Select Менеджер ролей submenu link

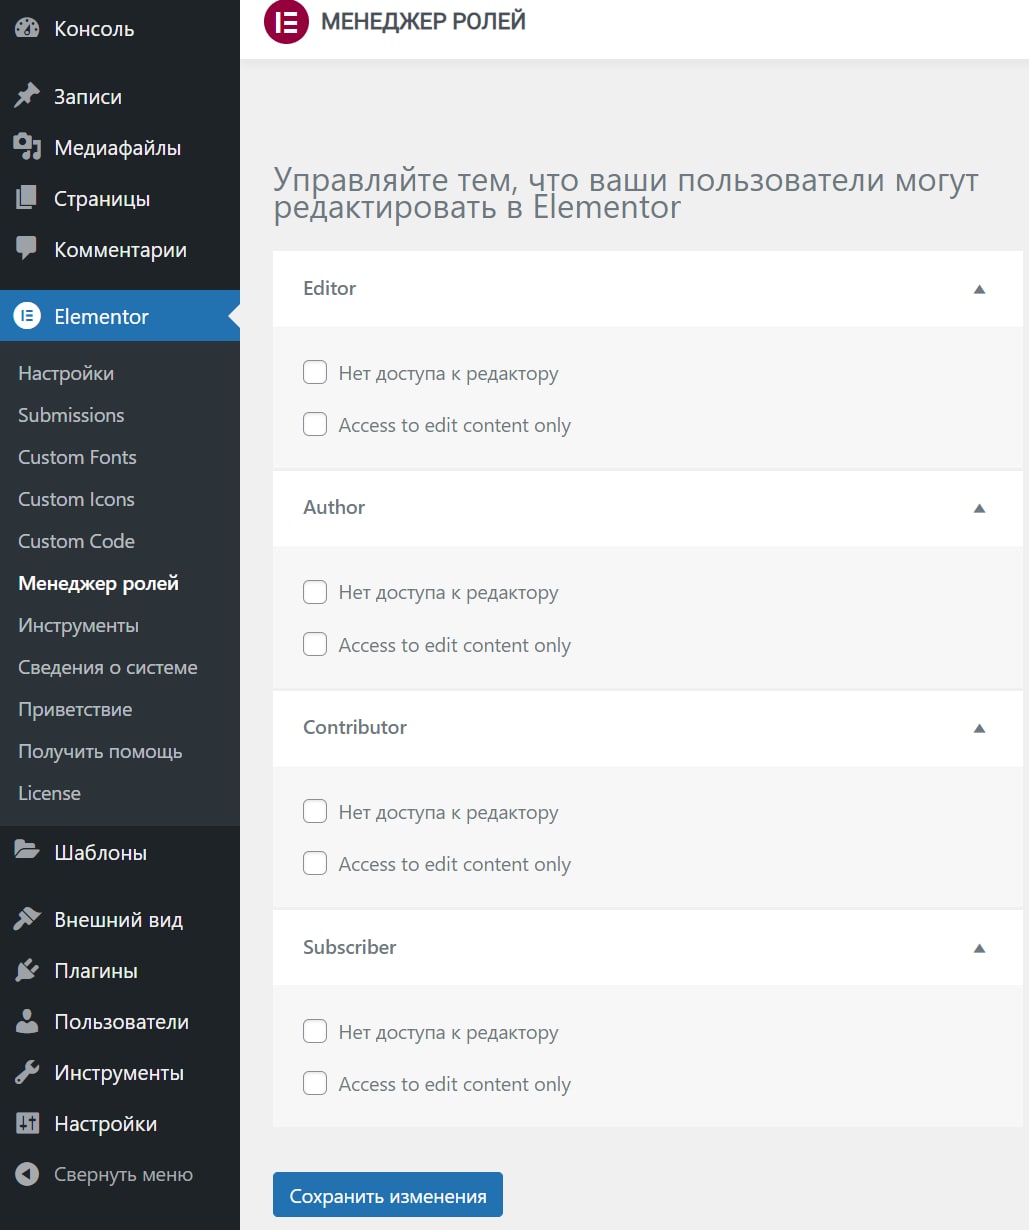[98, 583]
